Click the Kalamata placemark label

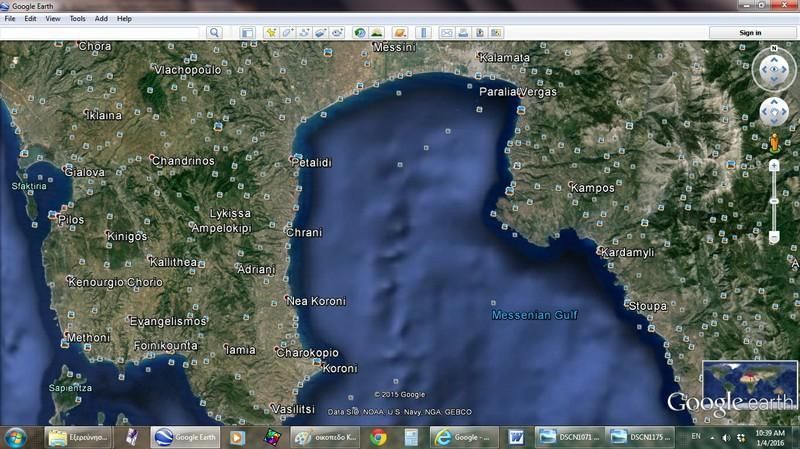coord(505,58)
